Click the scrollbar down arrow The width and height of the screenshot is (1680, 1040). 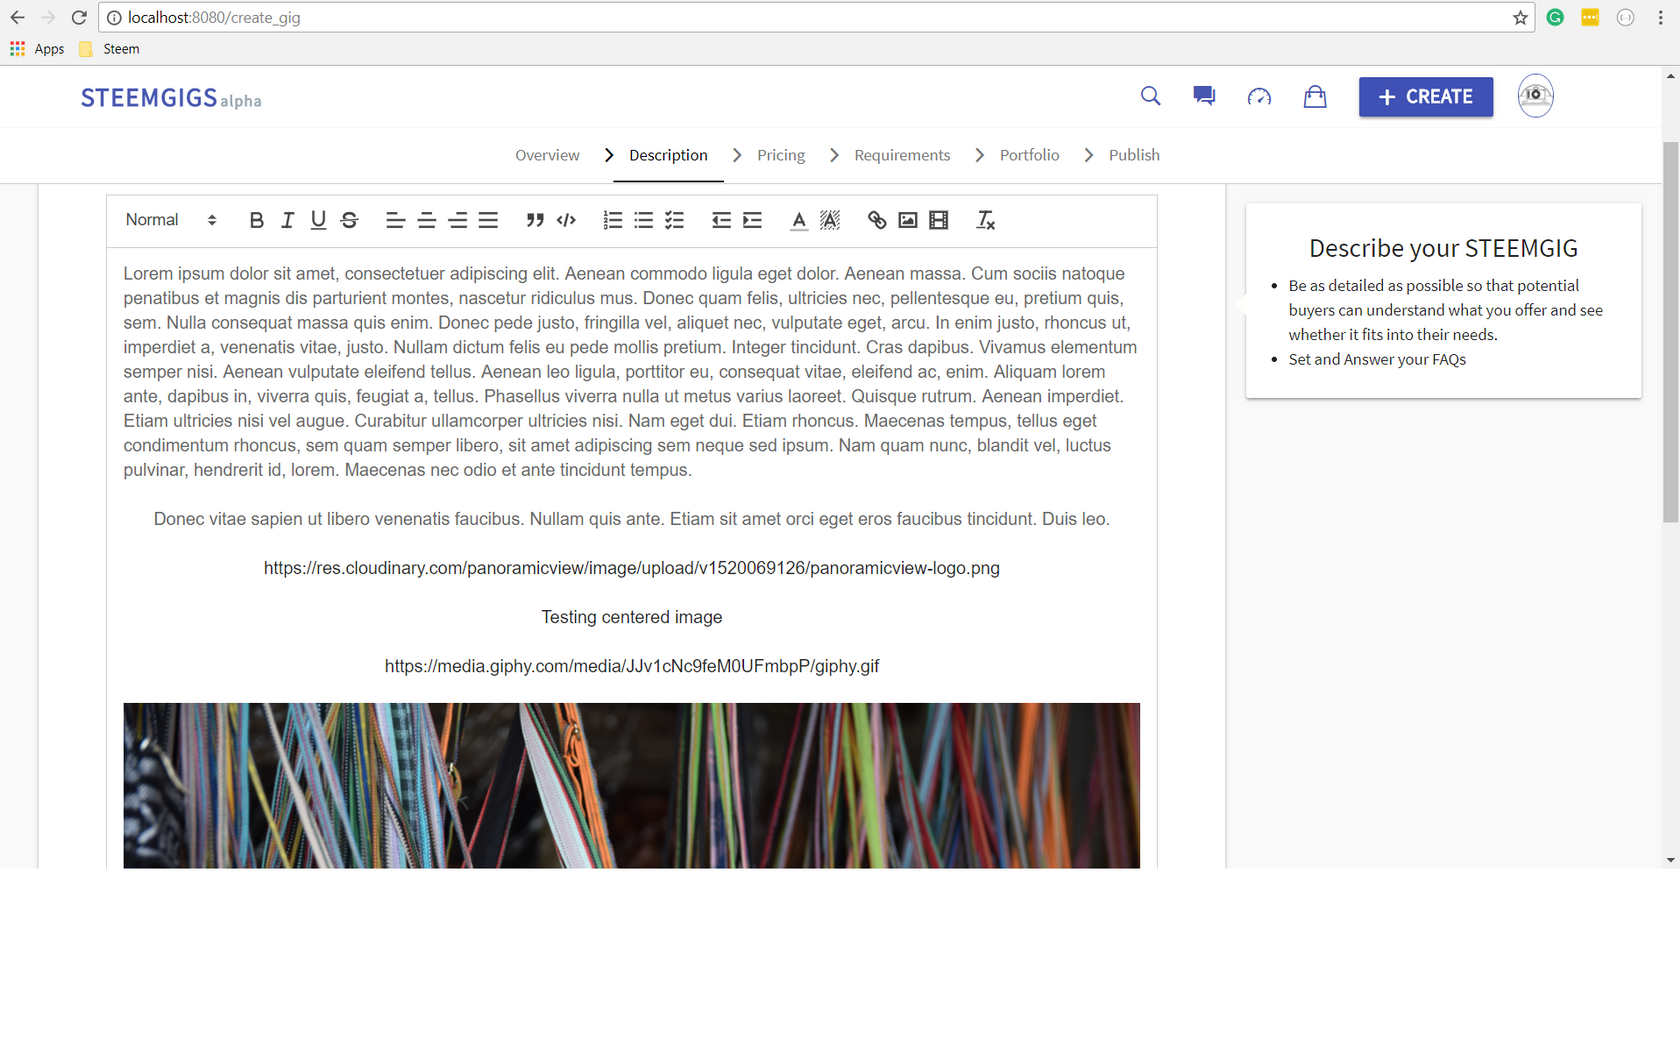click(1671, 860)
